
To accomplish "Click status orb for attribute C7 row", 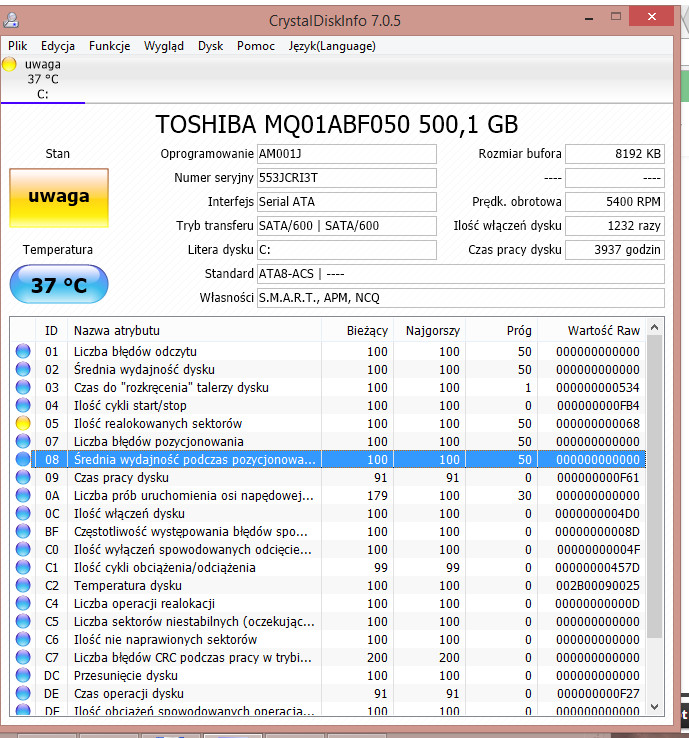I will [x=23, y=657].
